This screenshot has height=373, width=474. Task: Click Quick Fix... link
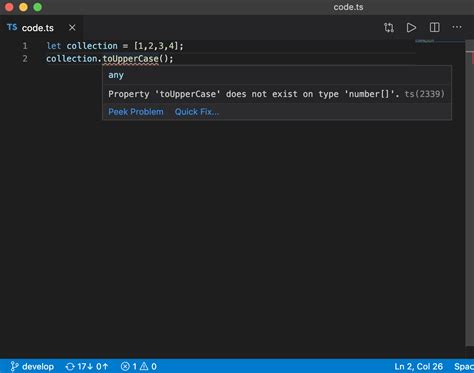197,112
